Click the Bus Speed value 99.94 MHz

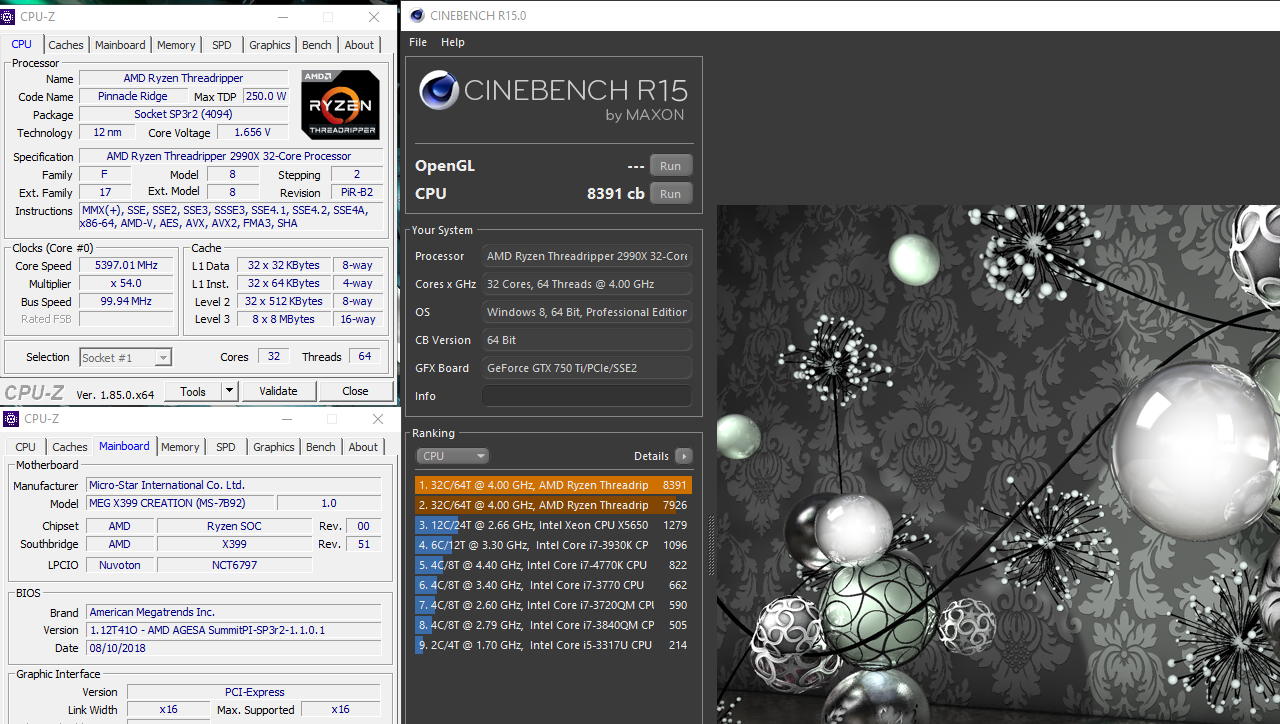coord(125,302)
